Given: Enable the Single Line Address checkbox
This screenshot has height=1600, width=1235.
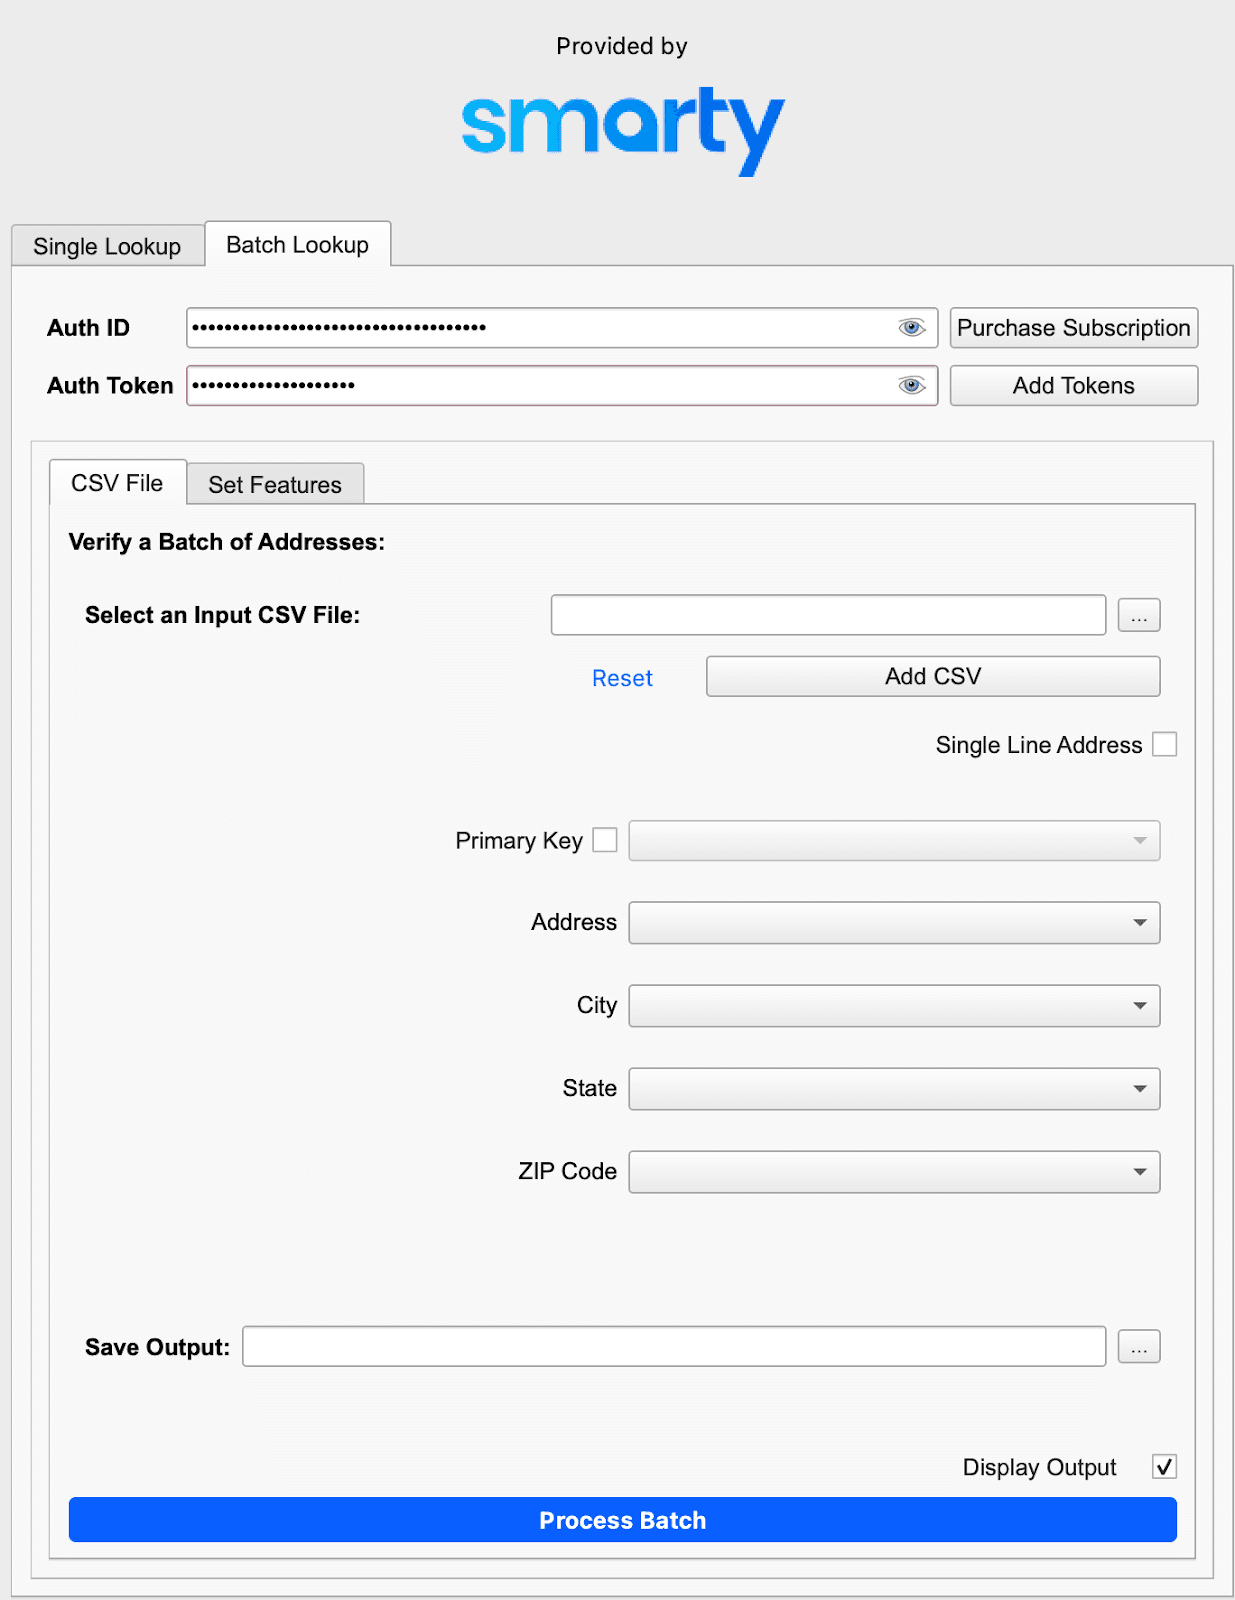Looking at the screenshot, I should point(1165,745).
